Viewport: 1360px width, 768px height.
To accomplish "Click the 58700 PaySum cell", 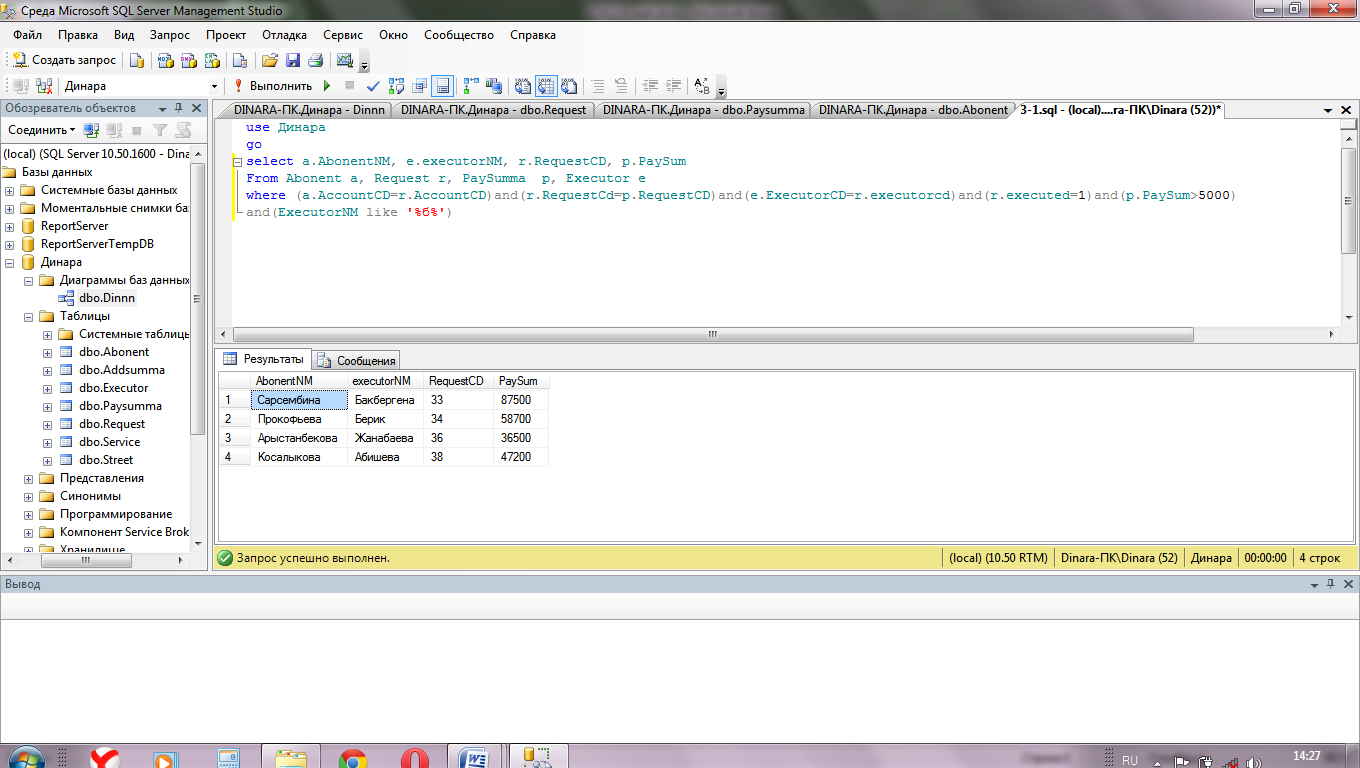I will point(521,419).
